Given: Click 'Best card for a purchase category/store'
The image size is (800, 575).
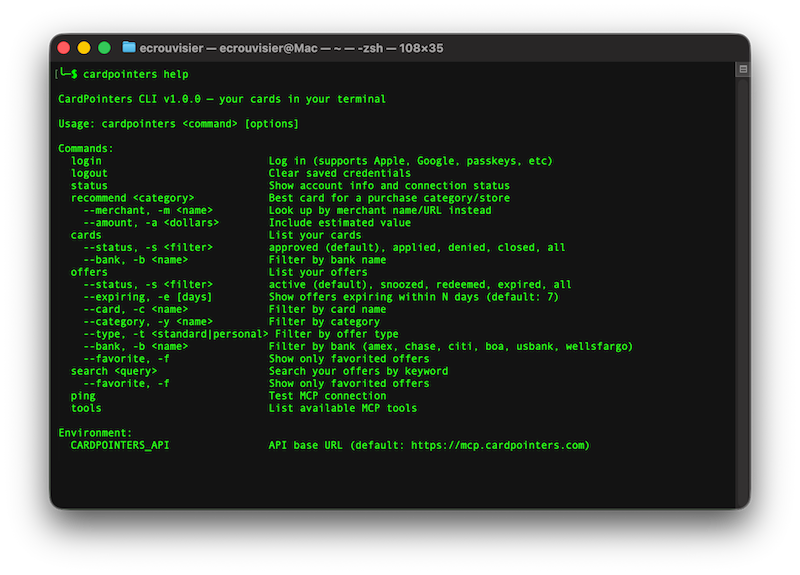Looking at the screenshot, I should [x=389, y=198].
